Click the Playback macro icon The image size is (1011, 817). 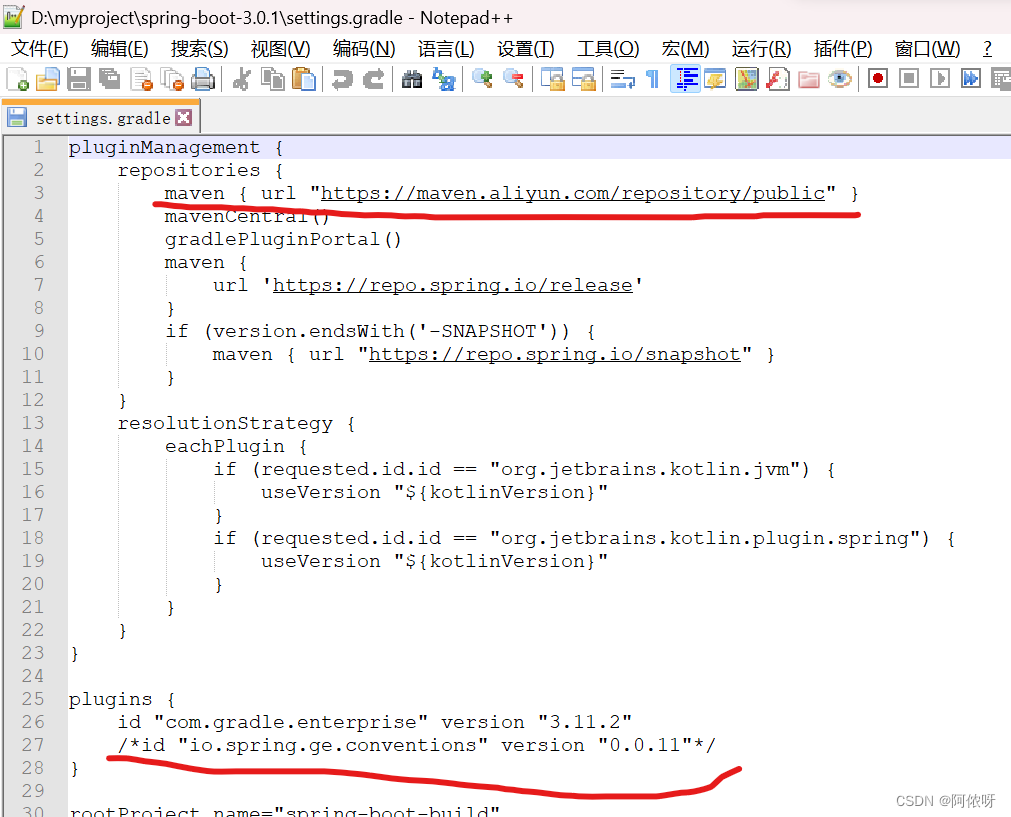939,79
